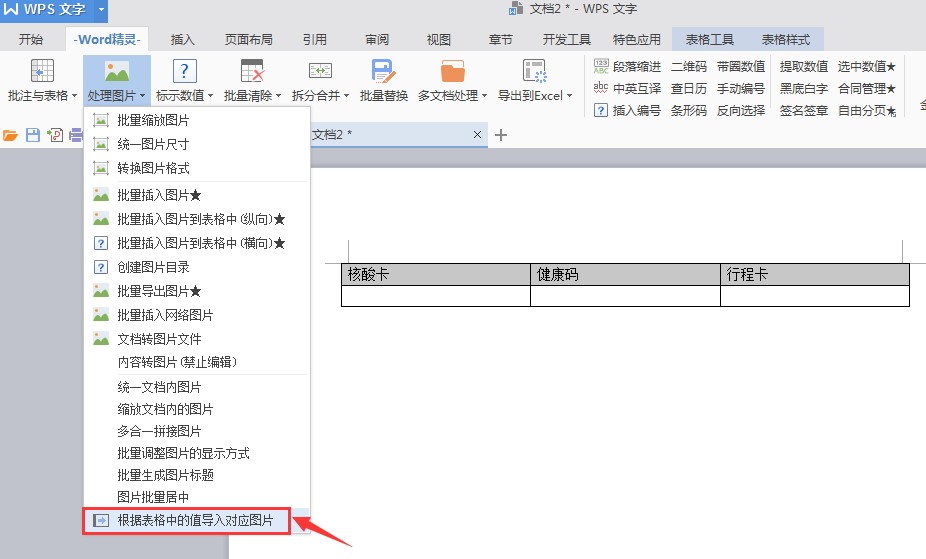The height and width of the screenshot is (559, 926).
Task: Click the WPS 文字 logo button
Action: [x=45, y=9]
